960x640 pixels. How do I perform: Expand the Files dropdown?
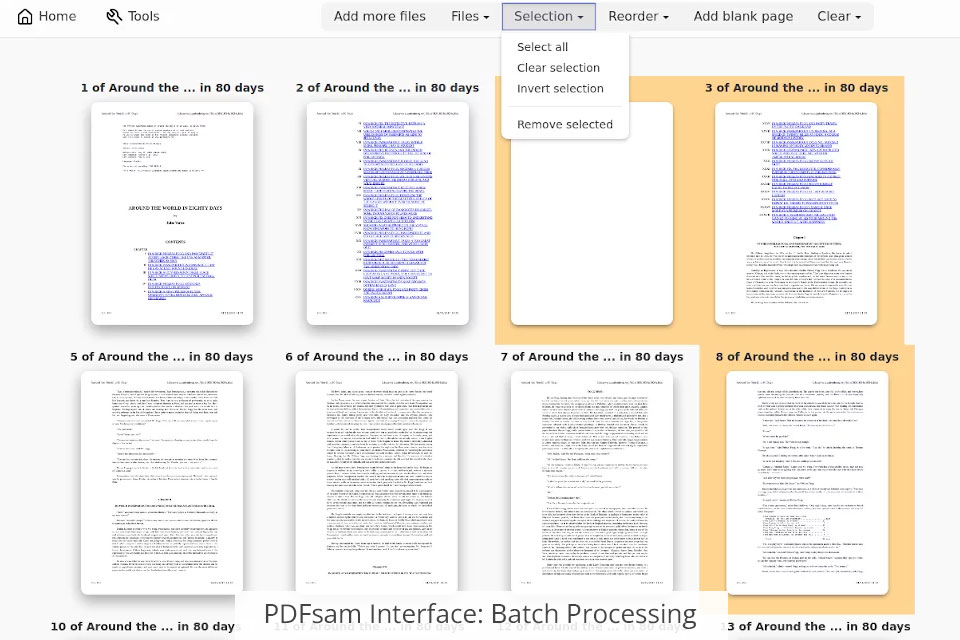470,17
